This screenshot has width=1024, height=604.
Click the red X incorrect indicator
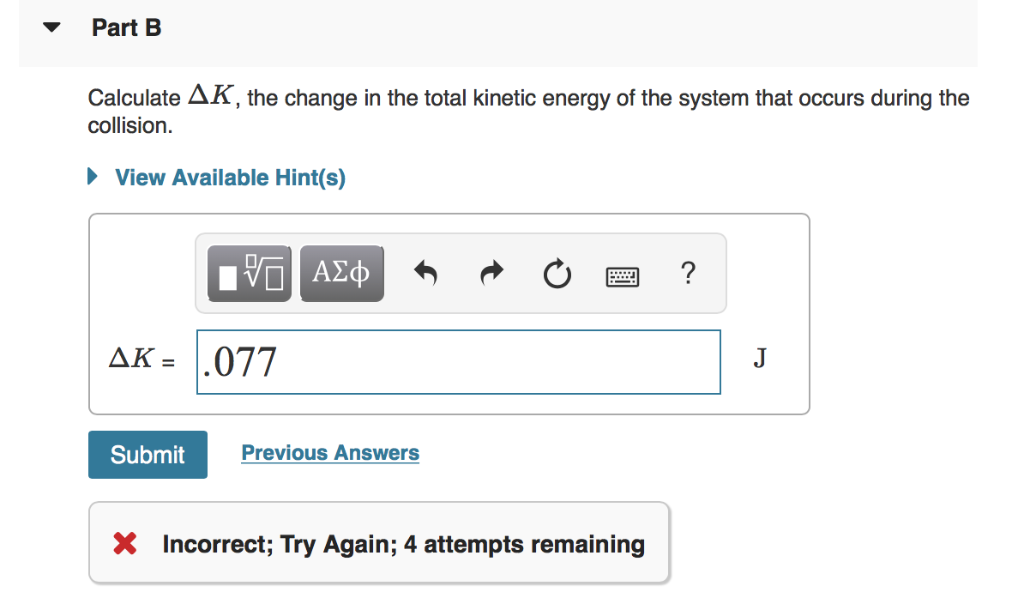126,543
